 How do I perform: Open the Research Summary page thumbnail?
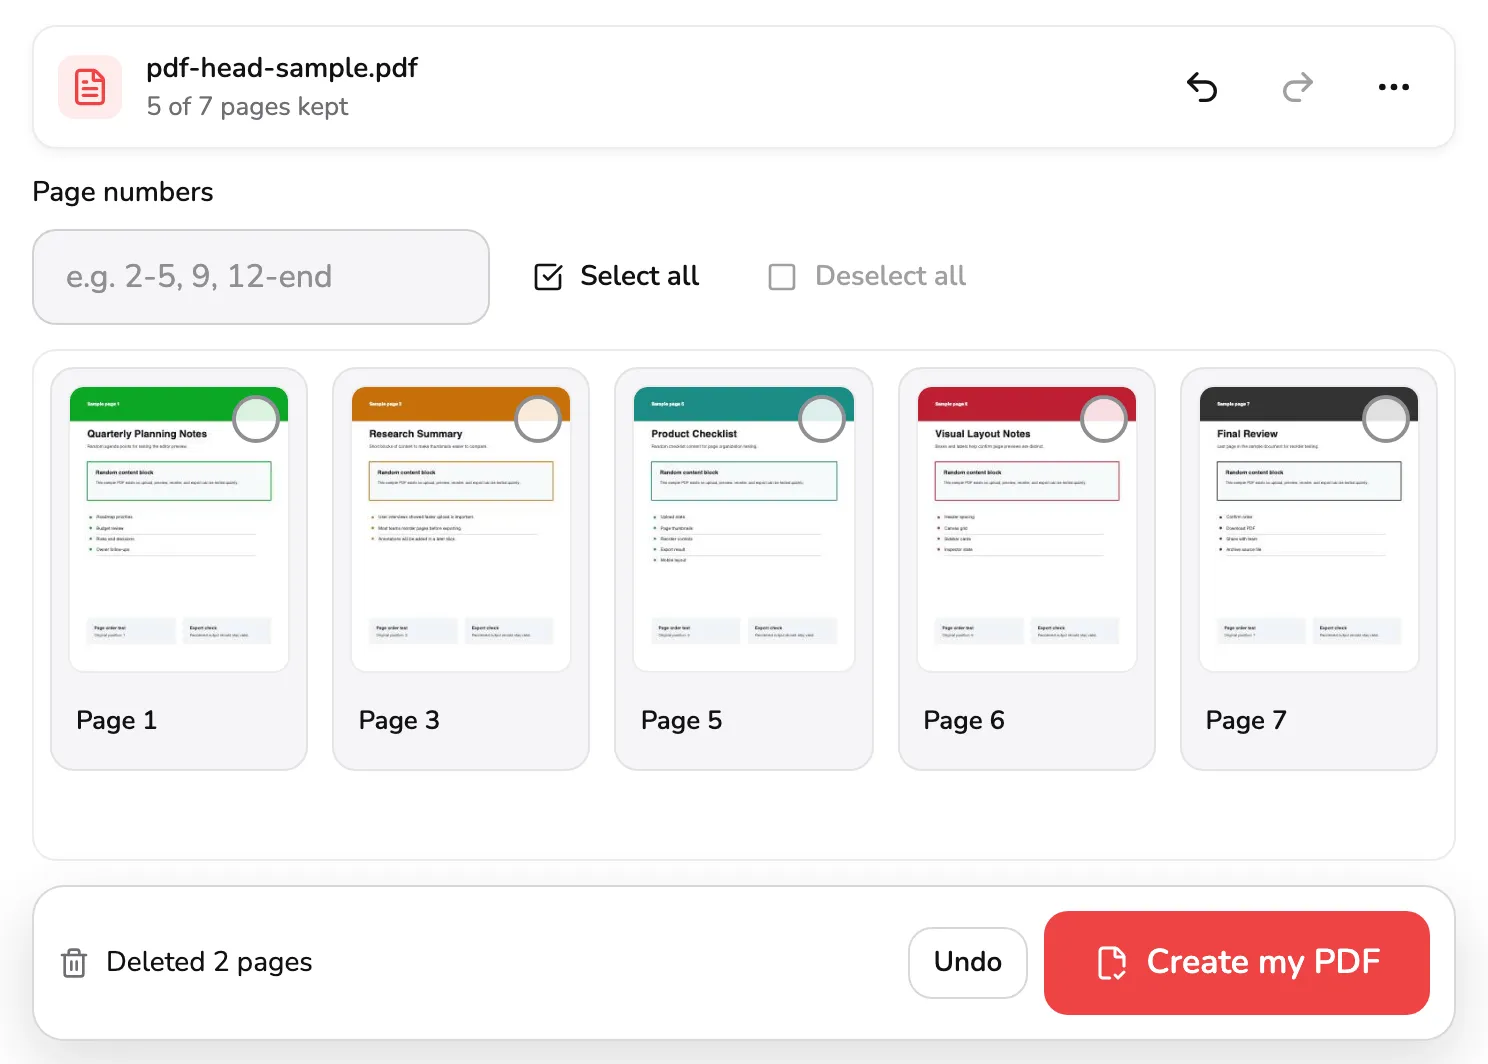[x=461, y=529]
